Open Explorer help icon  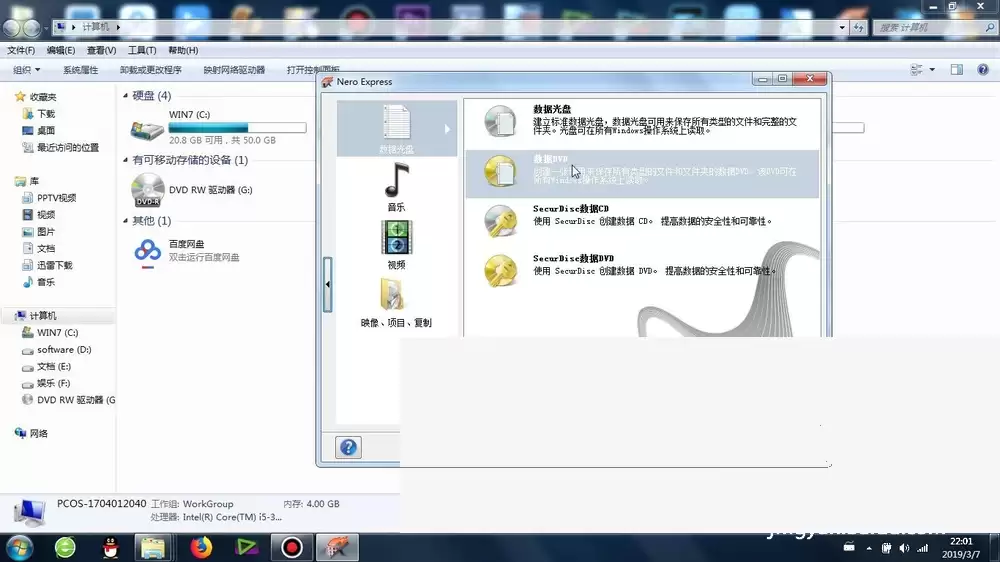click(x=983, y=70)
